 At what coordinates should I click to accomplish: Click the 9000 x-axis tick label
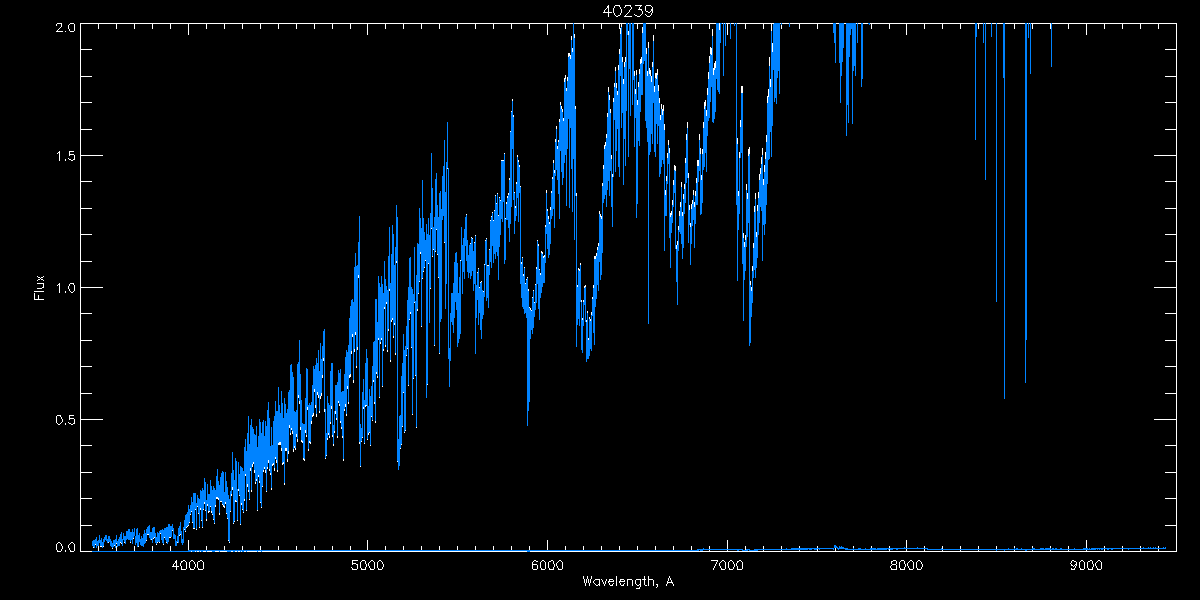(x=1086, y=564)
